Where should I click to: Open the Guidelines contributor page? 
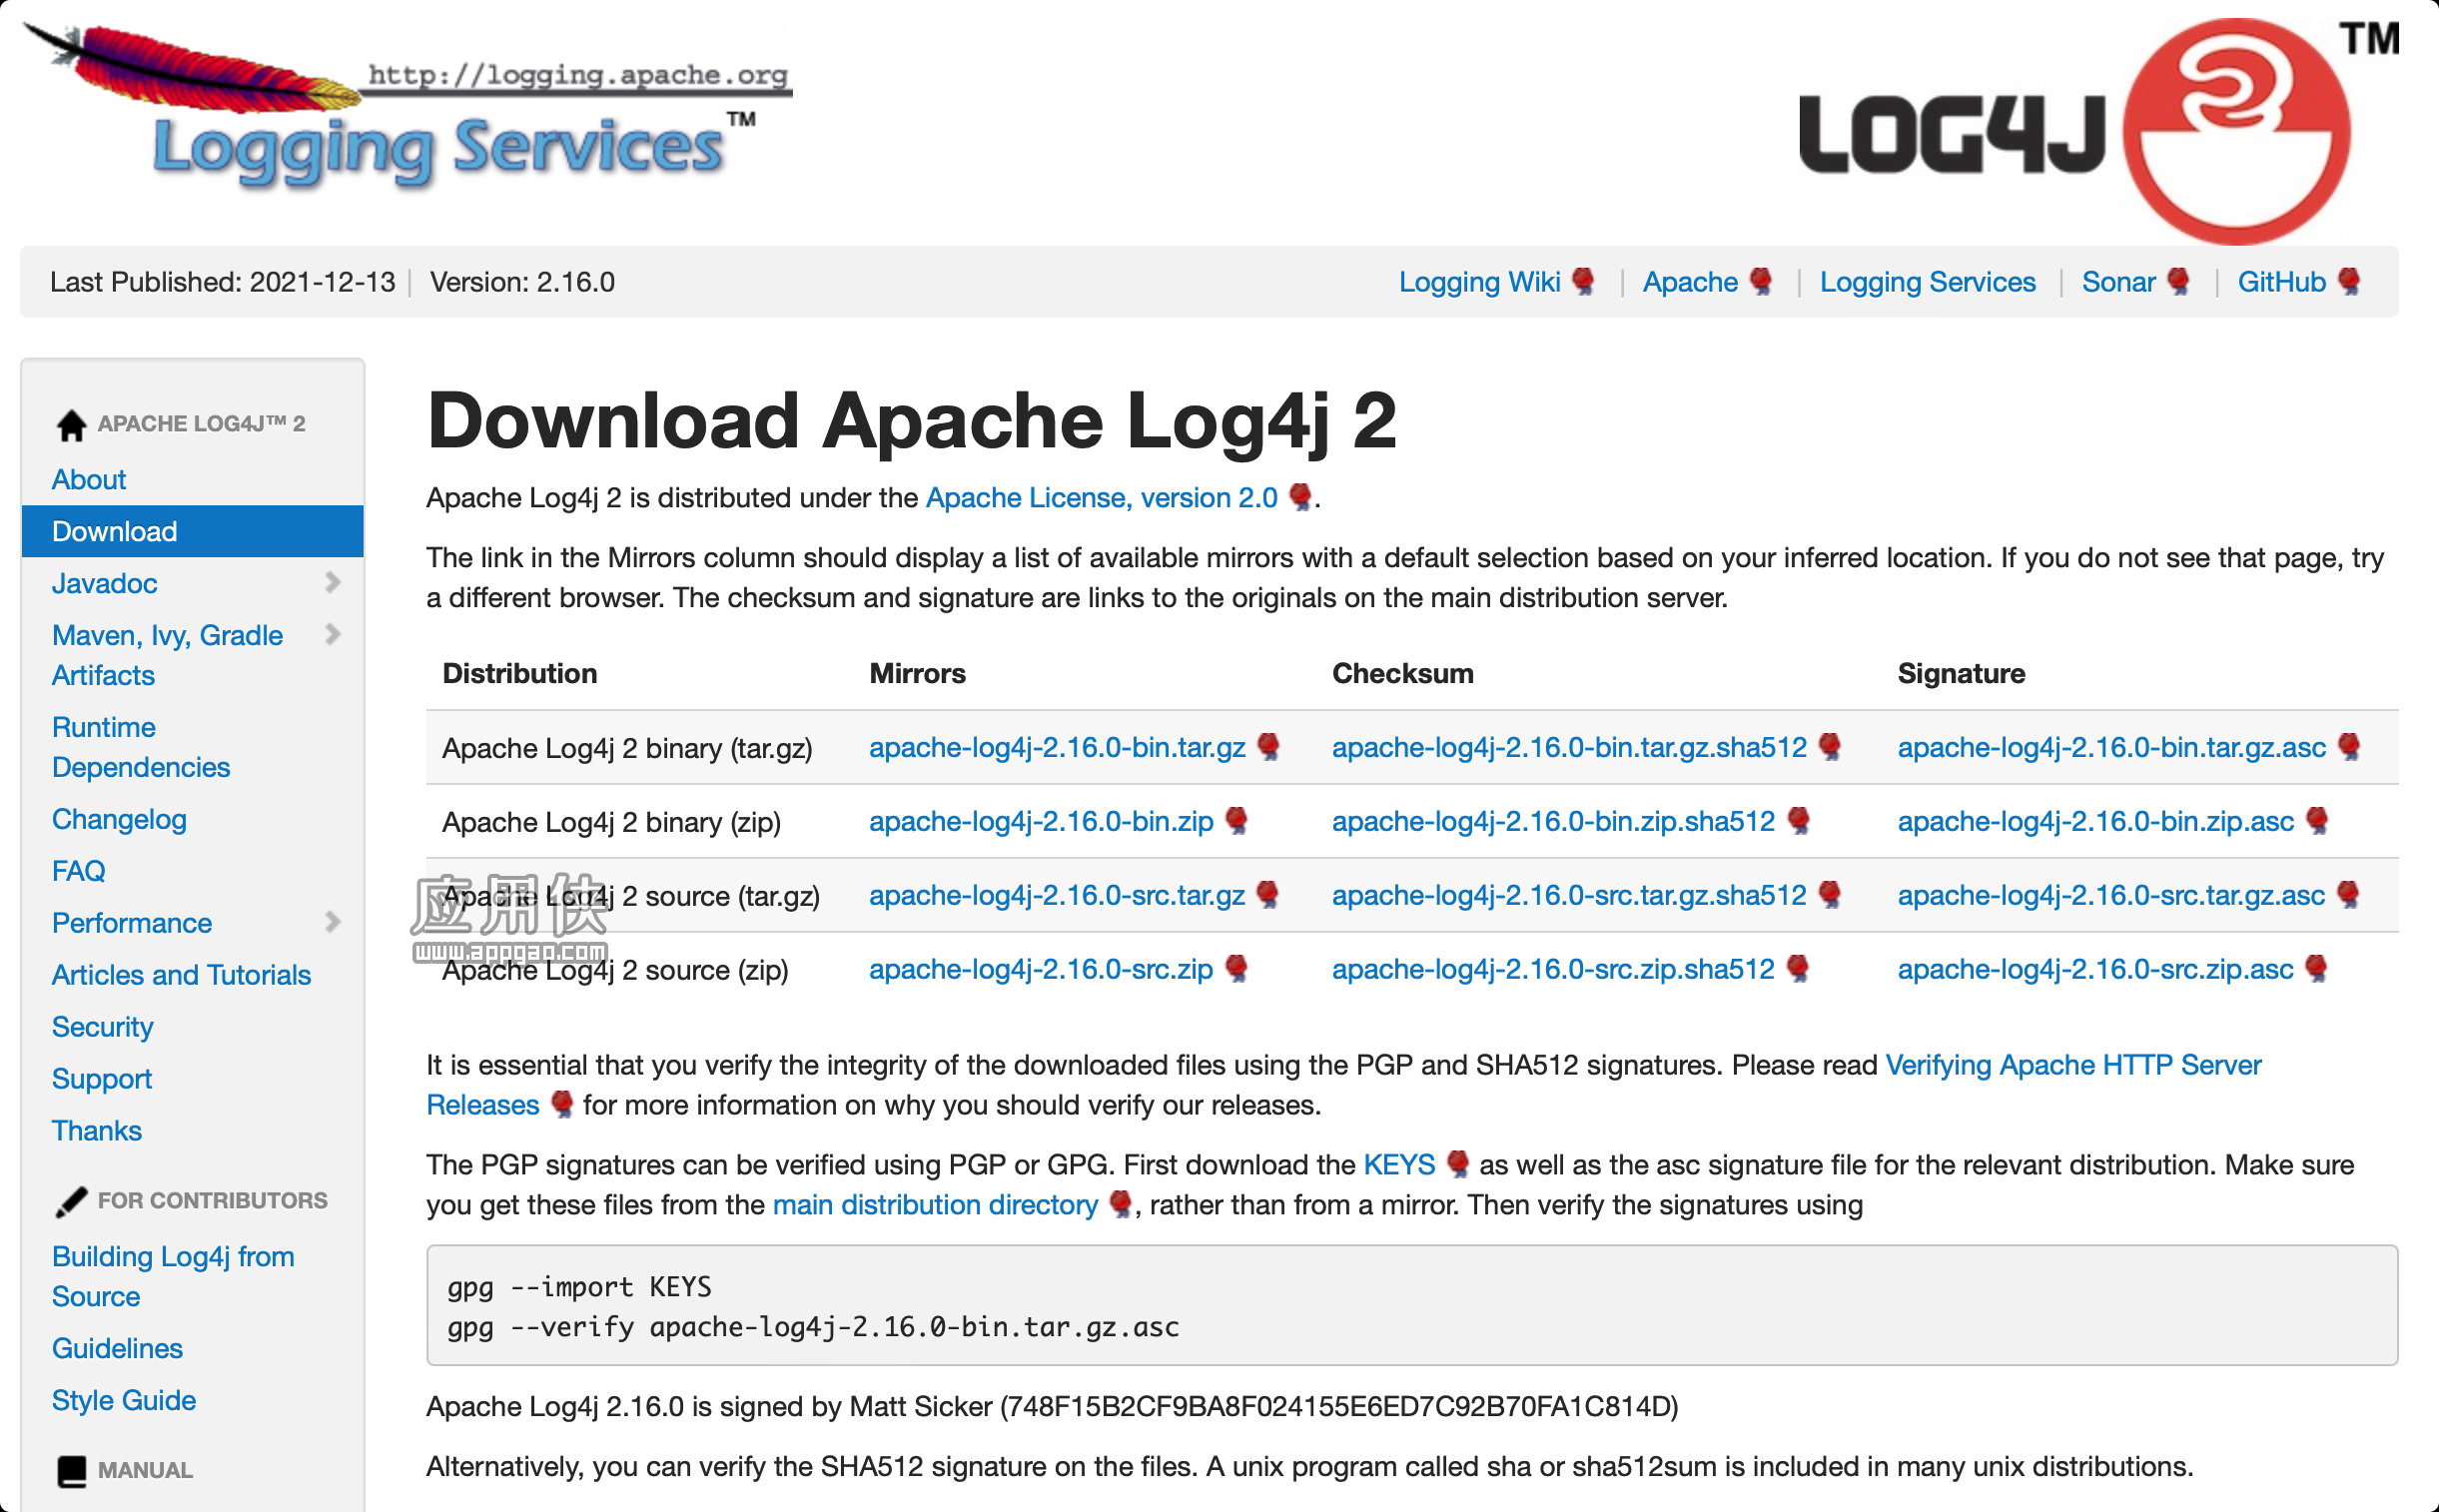point(117,1349)
